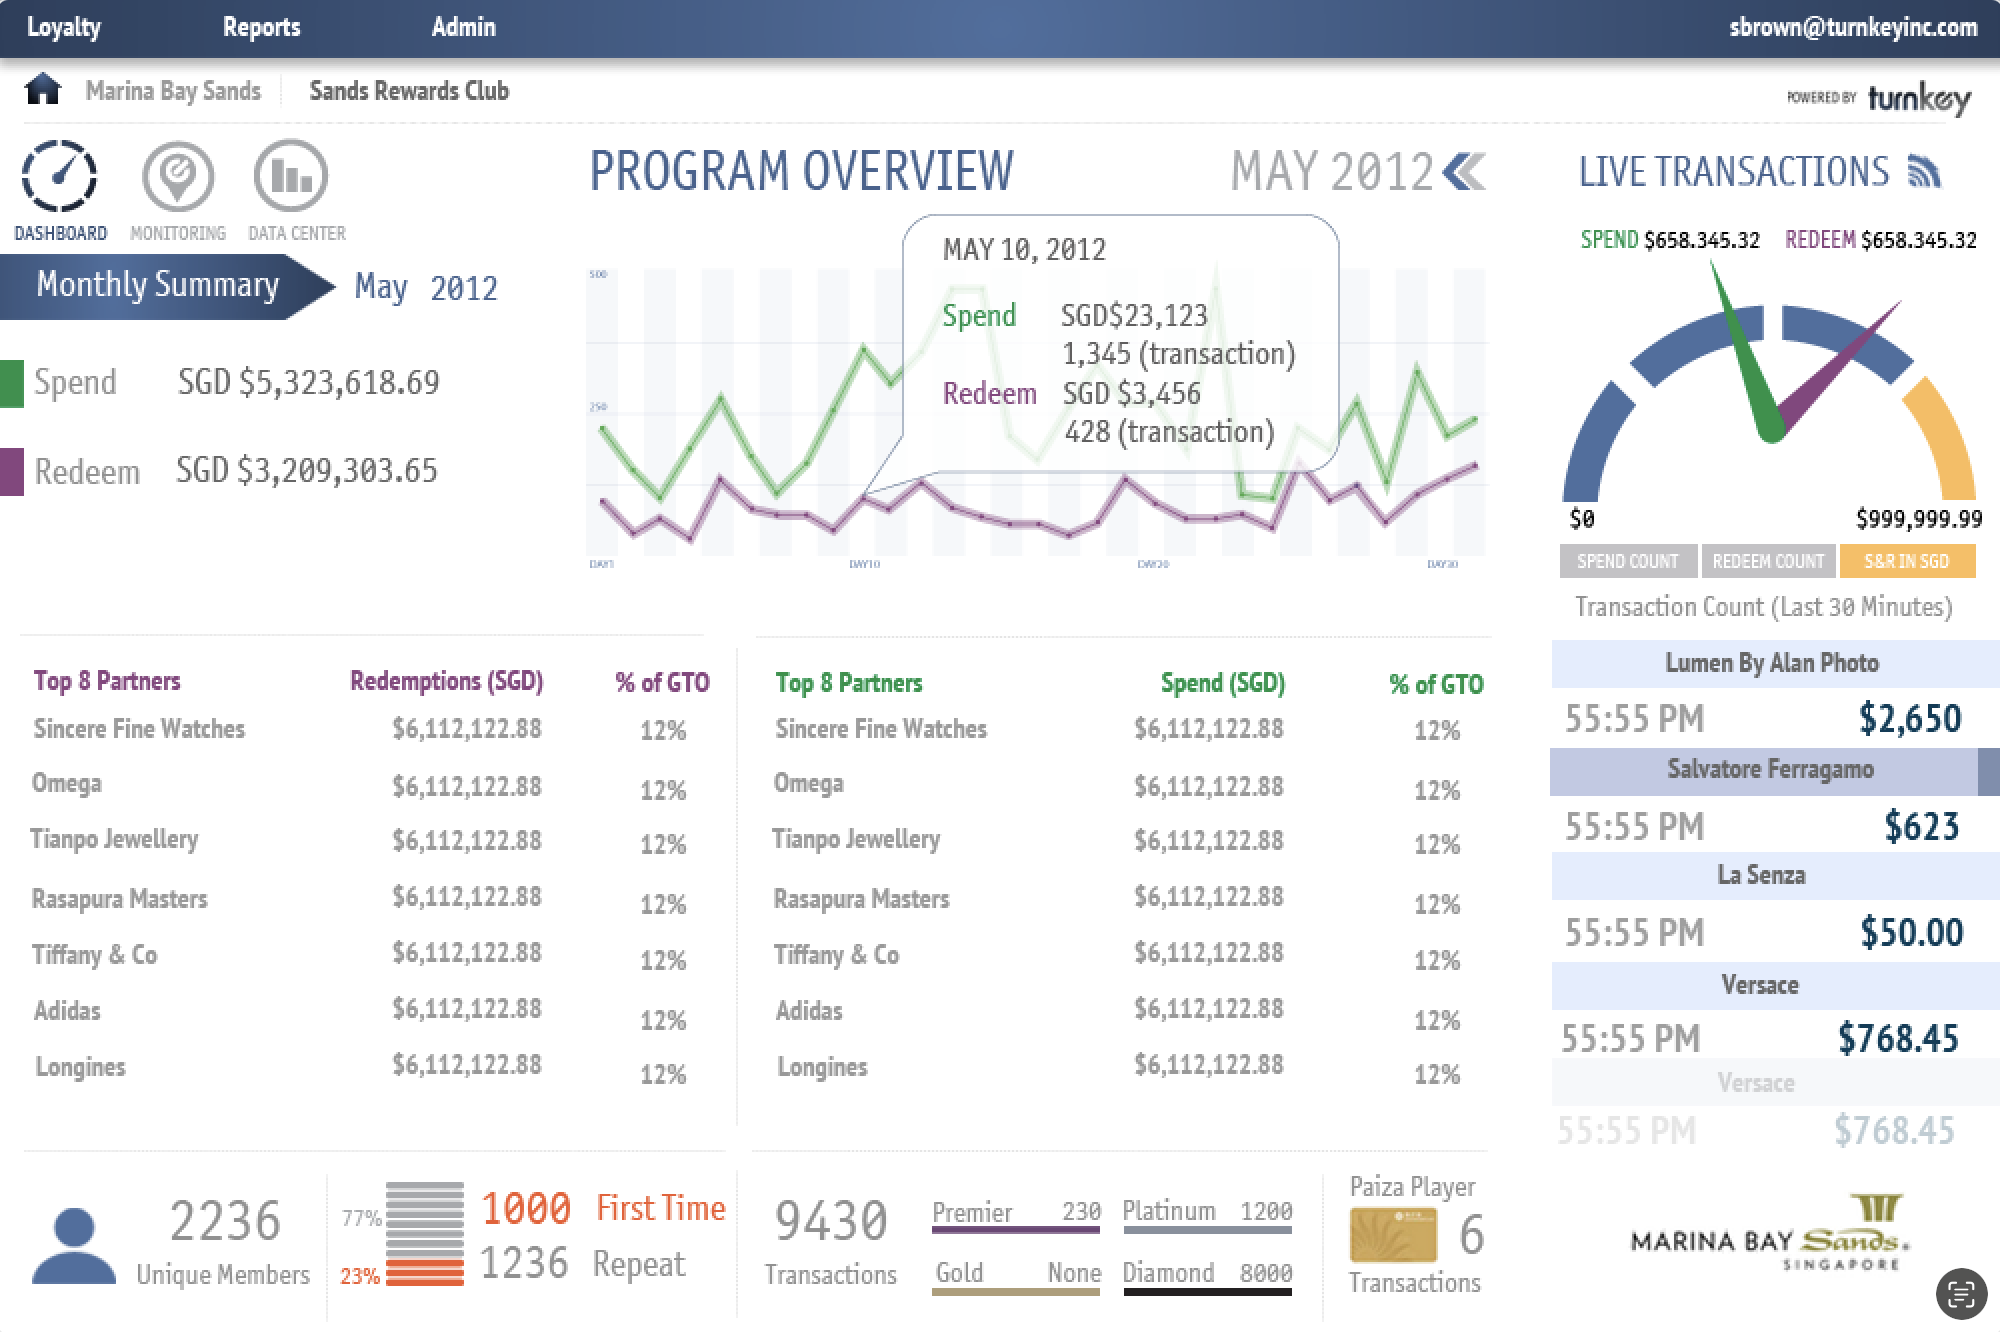Click the Unique Members person icon
The height and width of the screenshot is (1332, 2000).
(x=74, y=1245)
